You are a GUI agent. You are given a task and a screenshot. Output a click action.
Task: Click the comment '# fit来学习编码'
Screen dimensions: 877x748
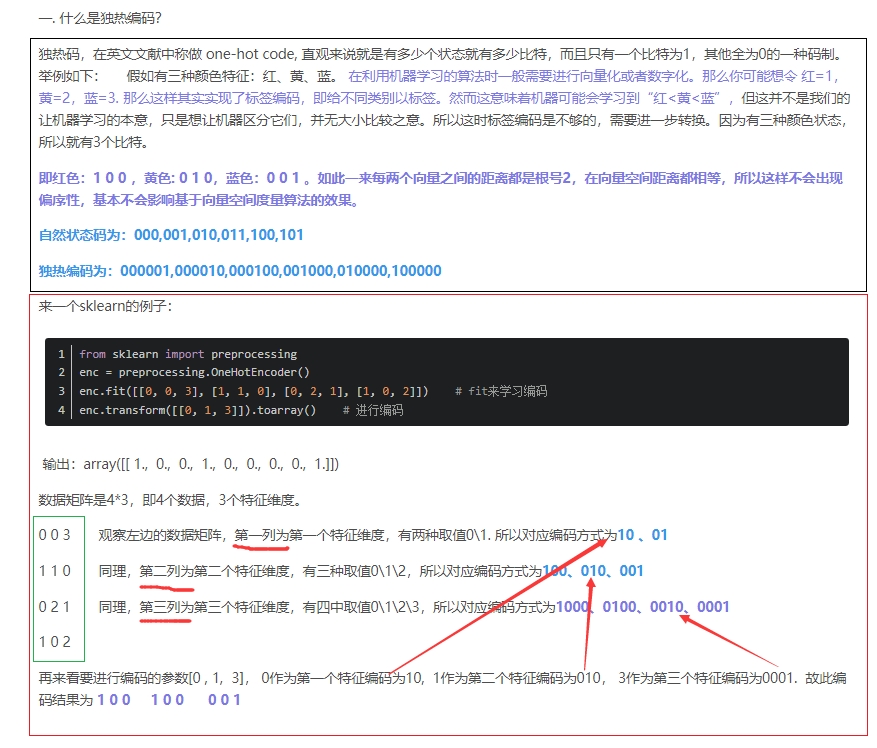point(501,392)
